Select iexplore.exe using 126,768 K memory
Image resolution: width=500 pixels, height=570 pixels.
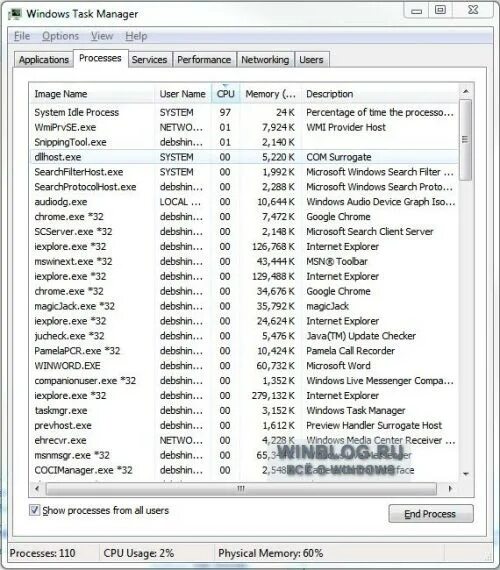click(x=244, y=246)
